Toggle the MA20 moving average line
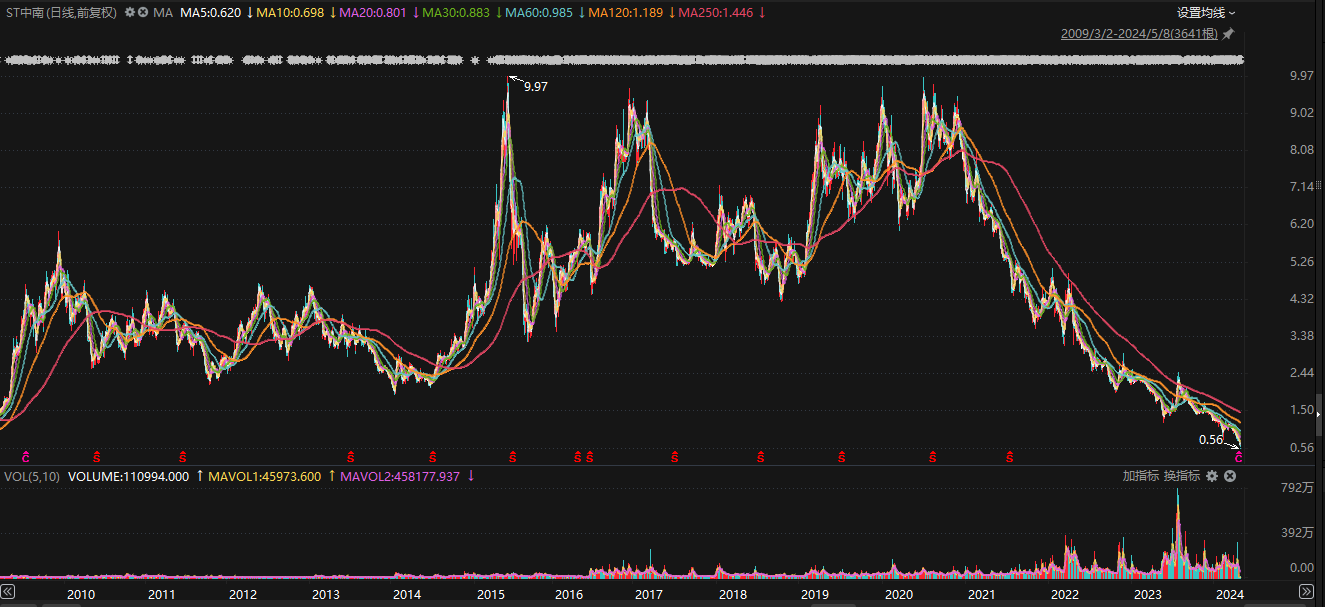The height and width of the screenshot is (607, 1325). [x=375, y=13]
